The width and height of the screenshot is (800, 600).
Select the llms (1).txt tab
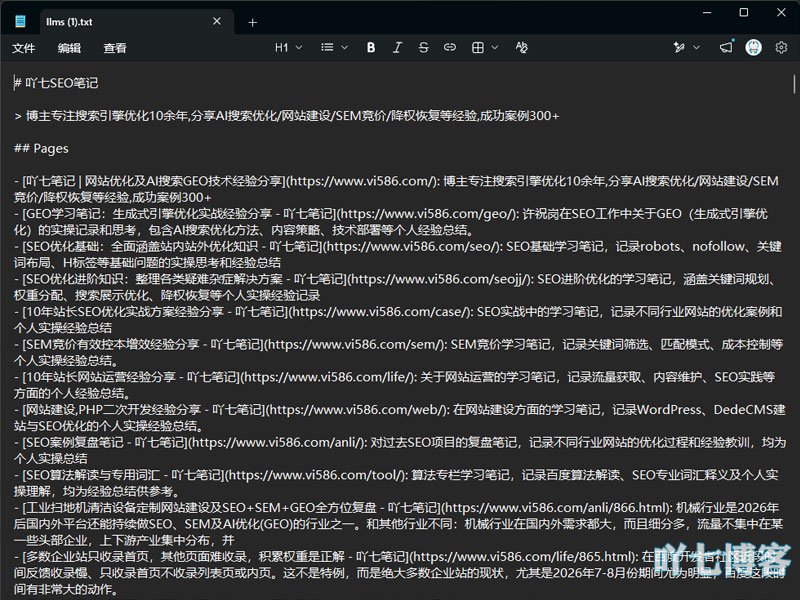coord(137,22)
